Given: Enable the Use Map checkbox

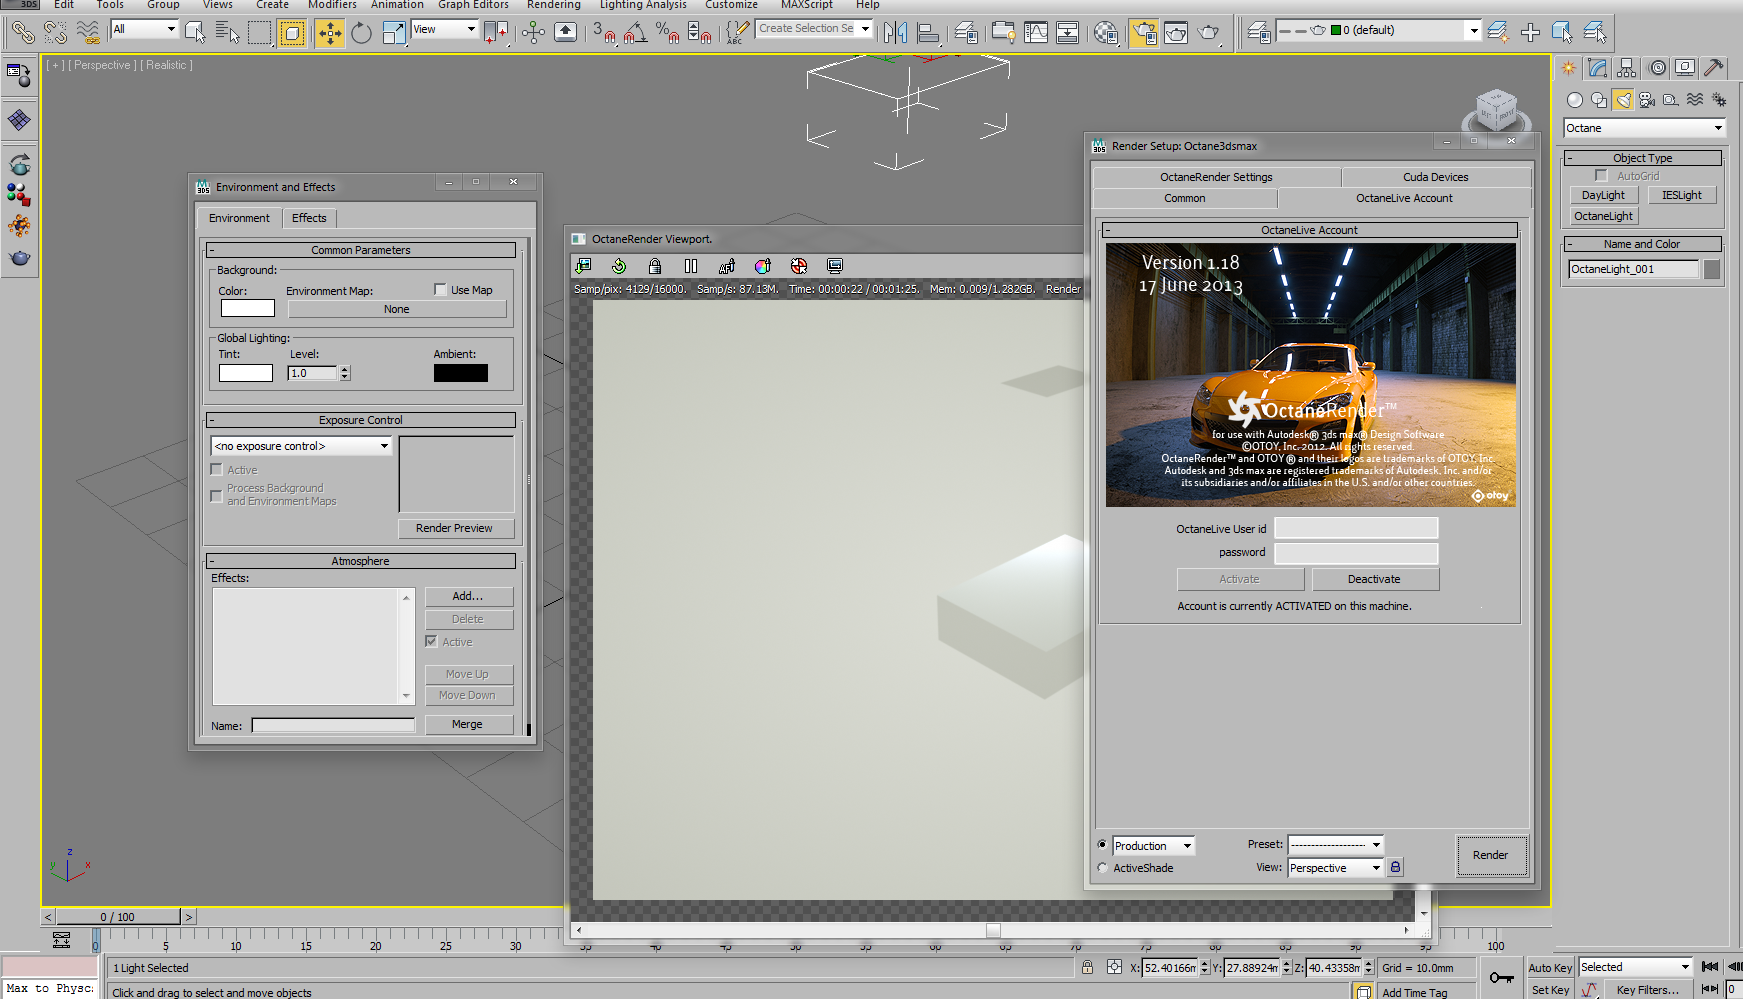Looking at the screenshot, I should tap(440, 290).
